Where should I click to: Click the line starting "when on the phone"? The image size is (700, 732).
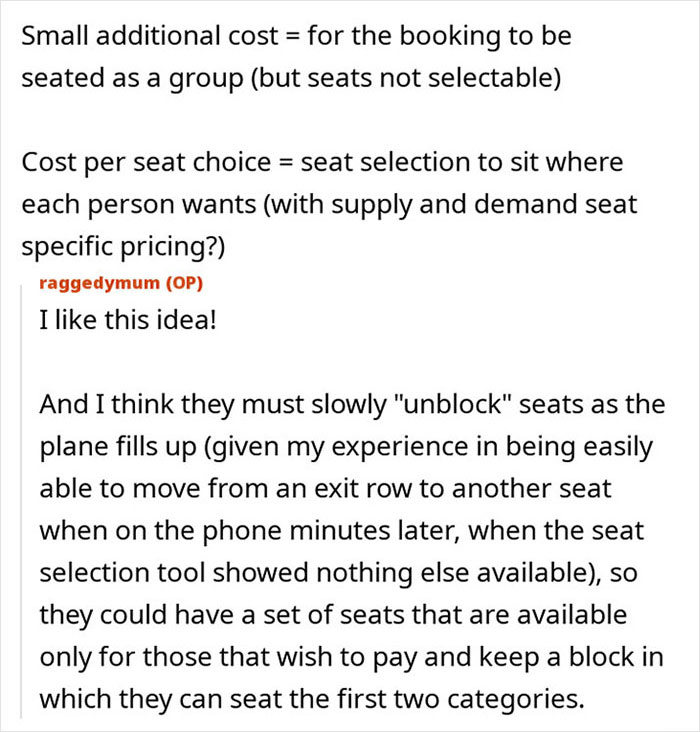[x=342, y=531]
